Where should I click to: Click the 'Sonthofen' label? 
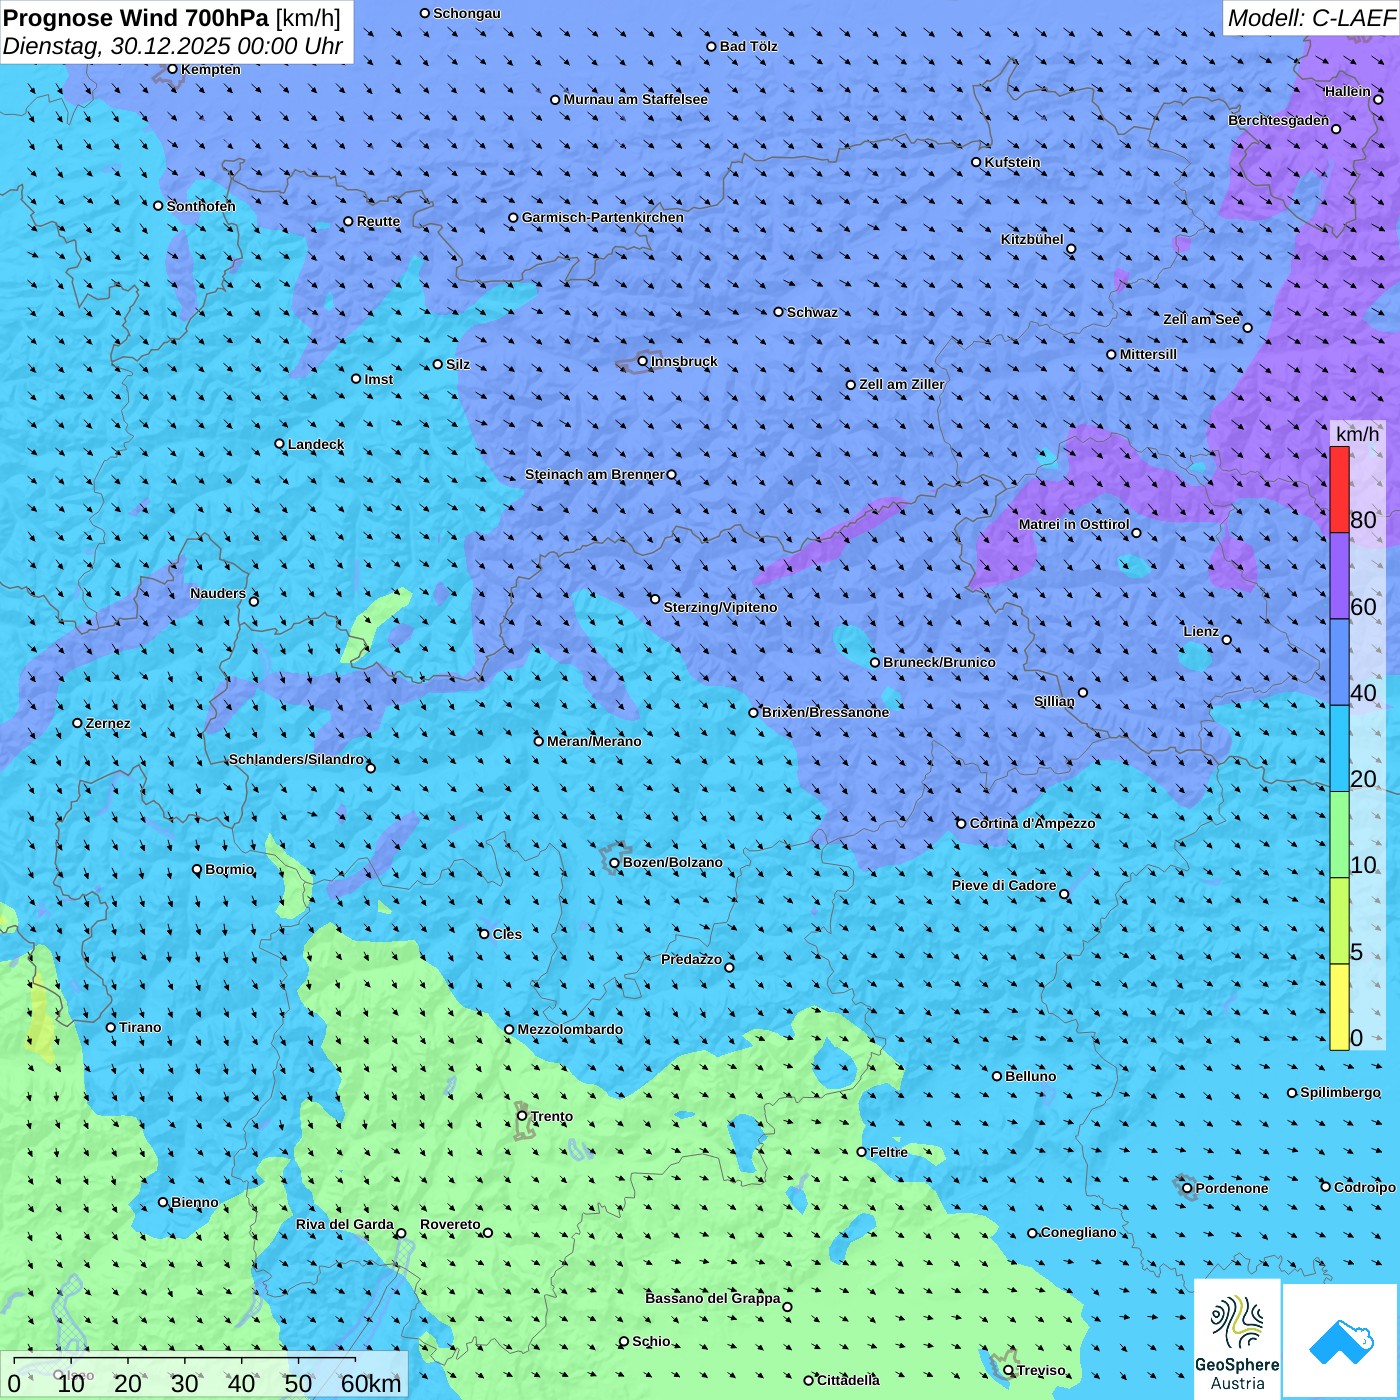[201, 206]
